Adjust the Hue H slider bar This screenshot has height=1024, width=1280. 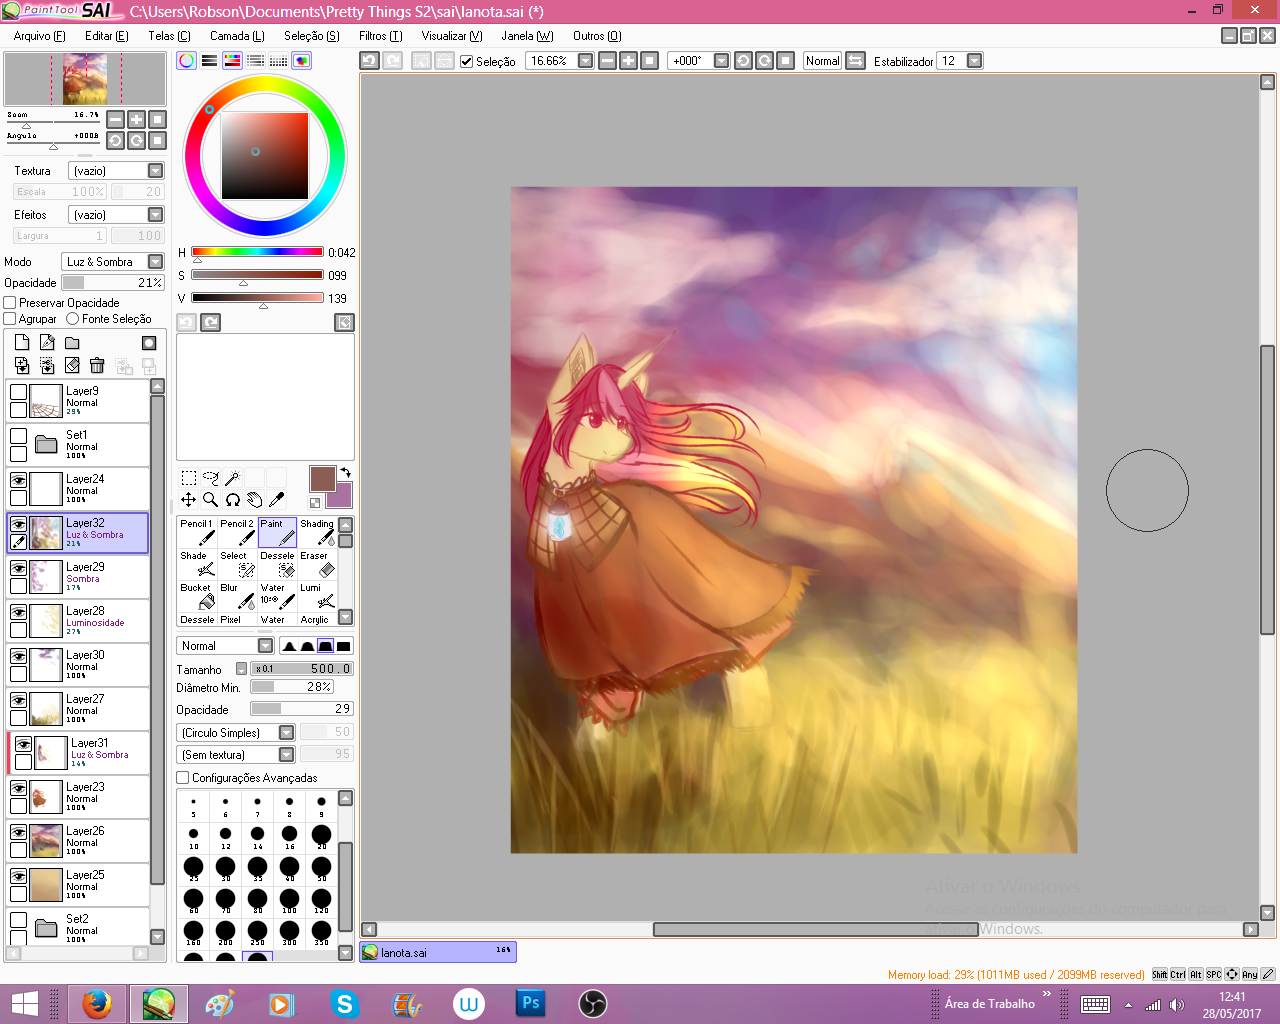tap(257, 252)
